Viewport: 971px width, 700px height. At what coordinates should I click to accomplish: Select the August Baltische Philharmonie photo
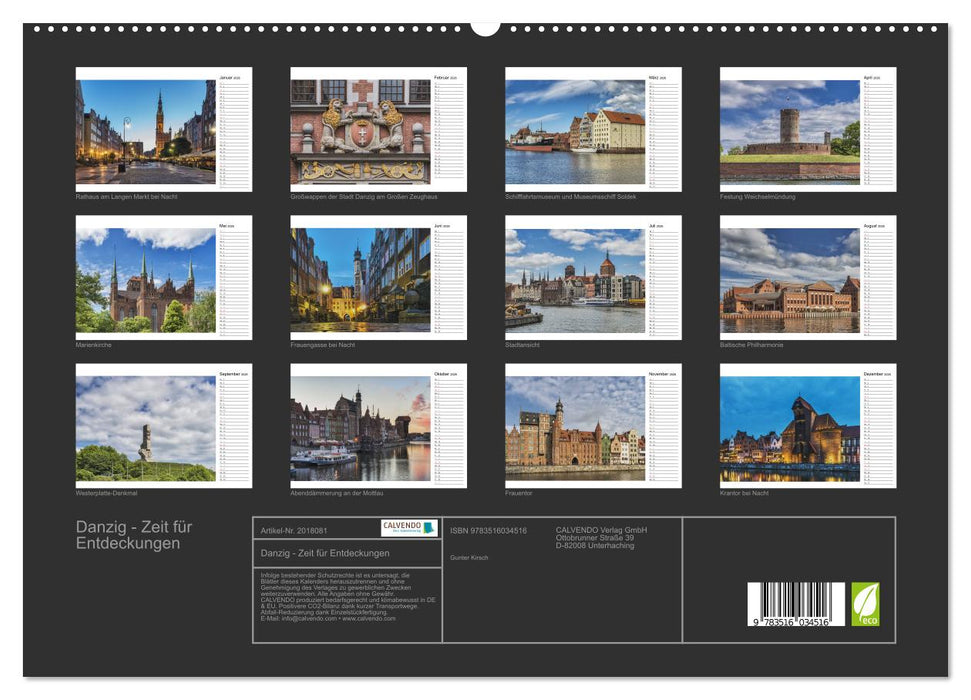(790, 280)
